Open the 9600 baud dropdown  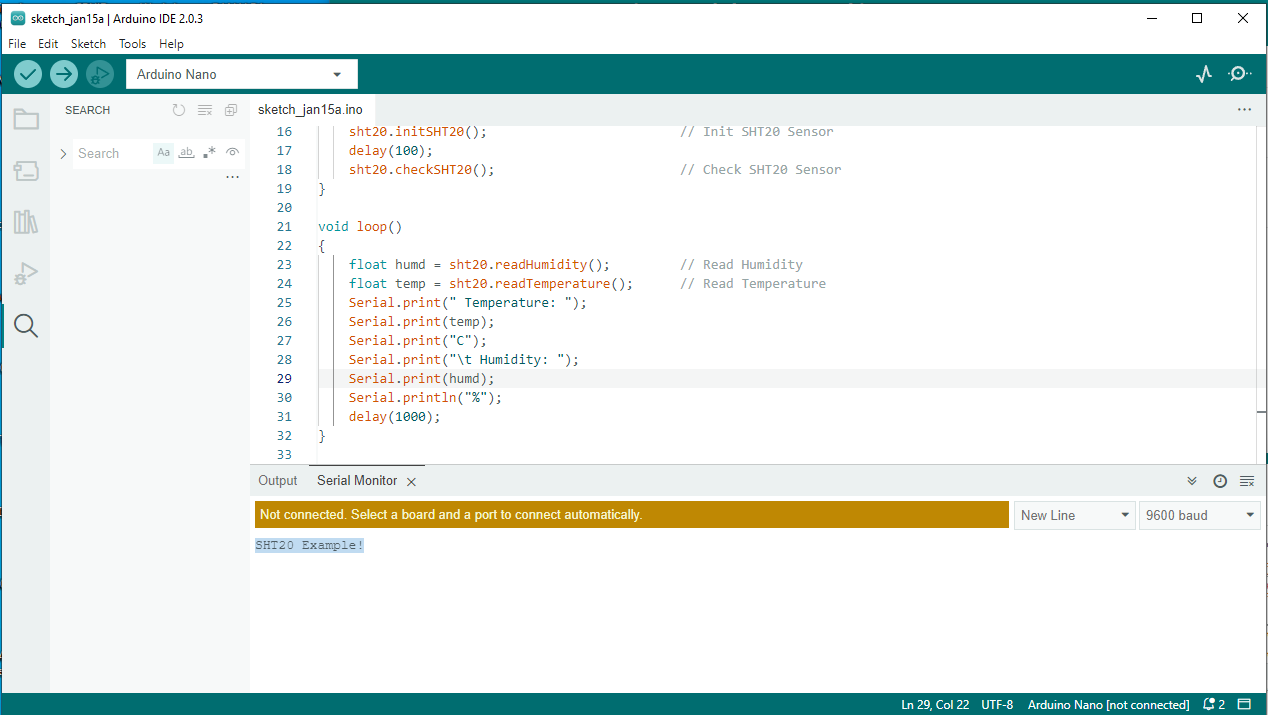[x=1199, y=515]
